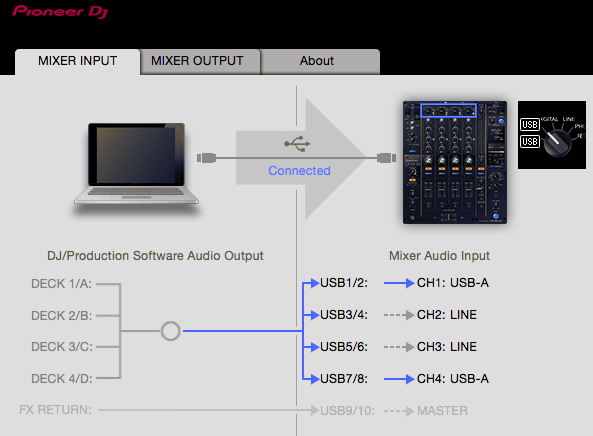The height and width of the screenshot is (436, 593).
Task: Click the USB input selector knob image
Action: (x=552, y=135)
